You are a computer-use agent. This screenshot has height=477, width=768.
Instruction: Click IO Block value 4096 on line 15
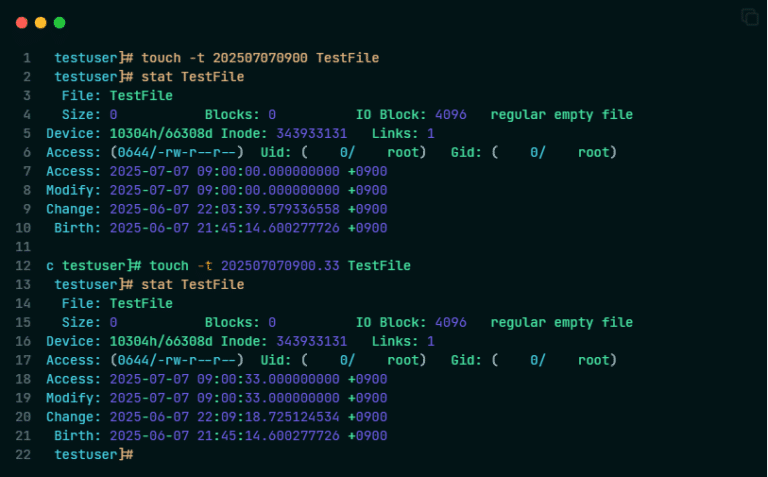click(x=451, y=323)
